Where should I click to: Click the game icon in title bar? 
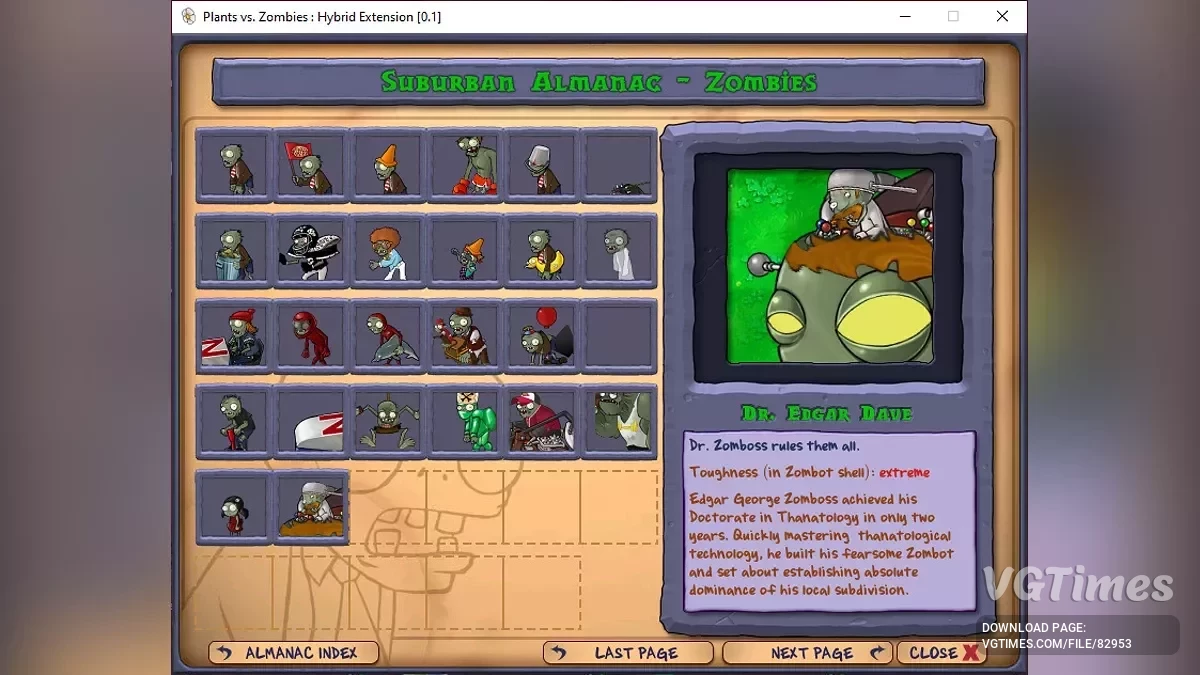click(188, 16)
